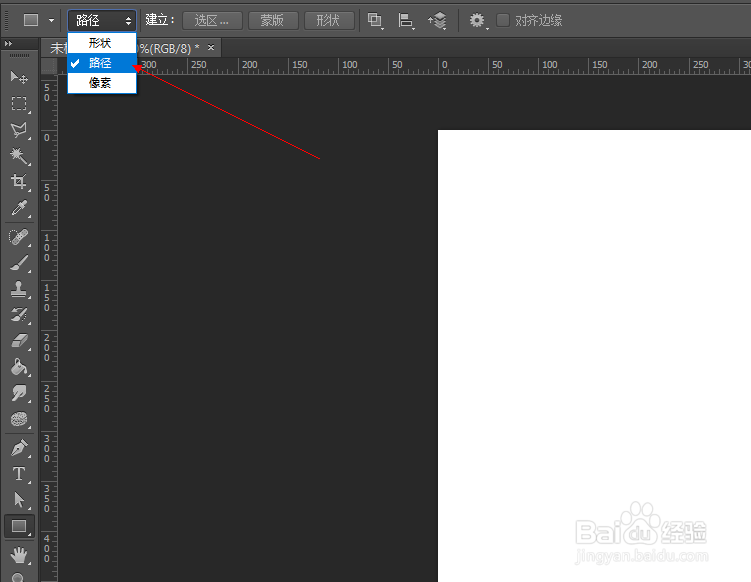Choose 像素 from mode dropdown list
The image size is (751, 582).
[102, 83]
